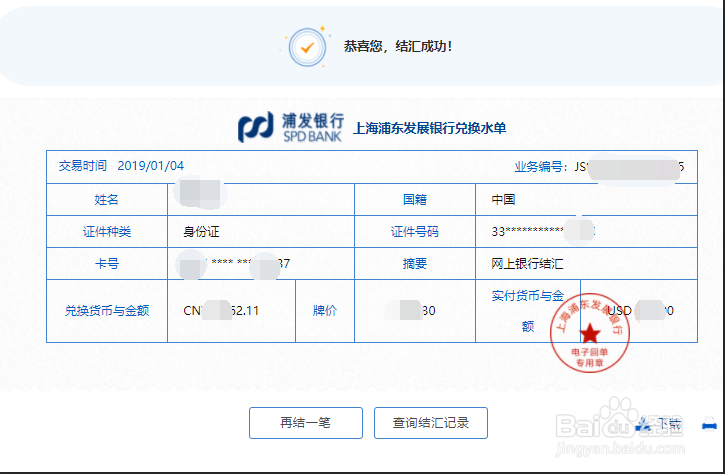
Task: Click the 牌价 label cell
Action: pos(325,311)
